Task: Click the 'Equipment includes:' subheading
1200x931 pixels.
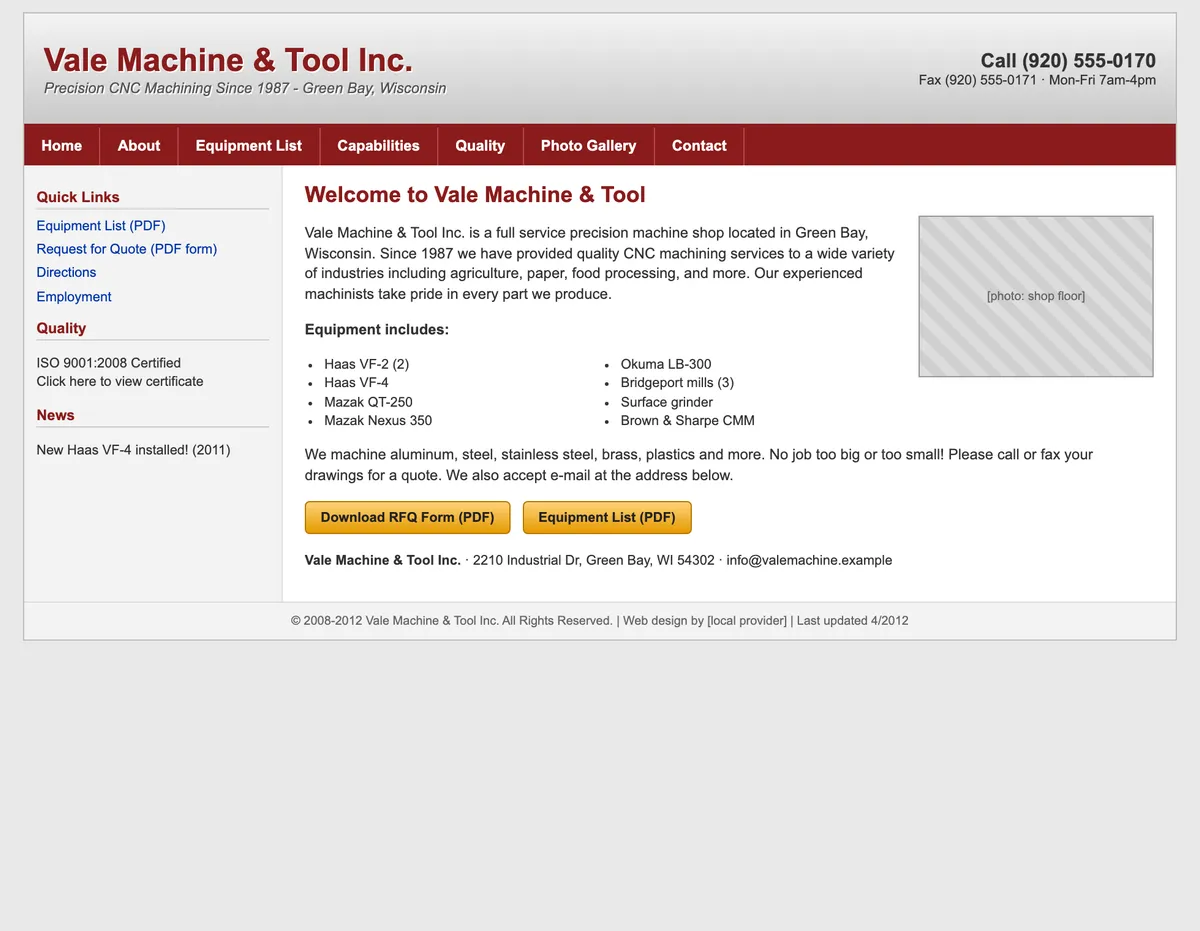Action: coord(377,329)
